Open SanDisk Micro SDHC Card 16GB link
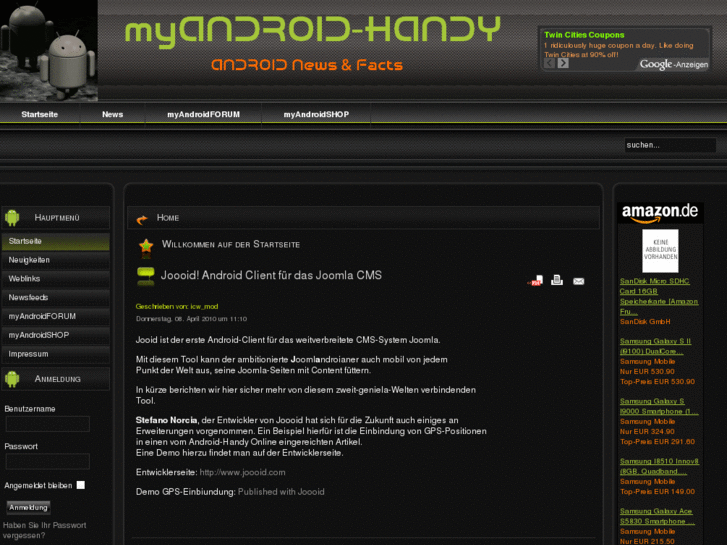Viewport: 727px width, 545px height. pos(659,296)
